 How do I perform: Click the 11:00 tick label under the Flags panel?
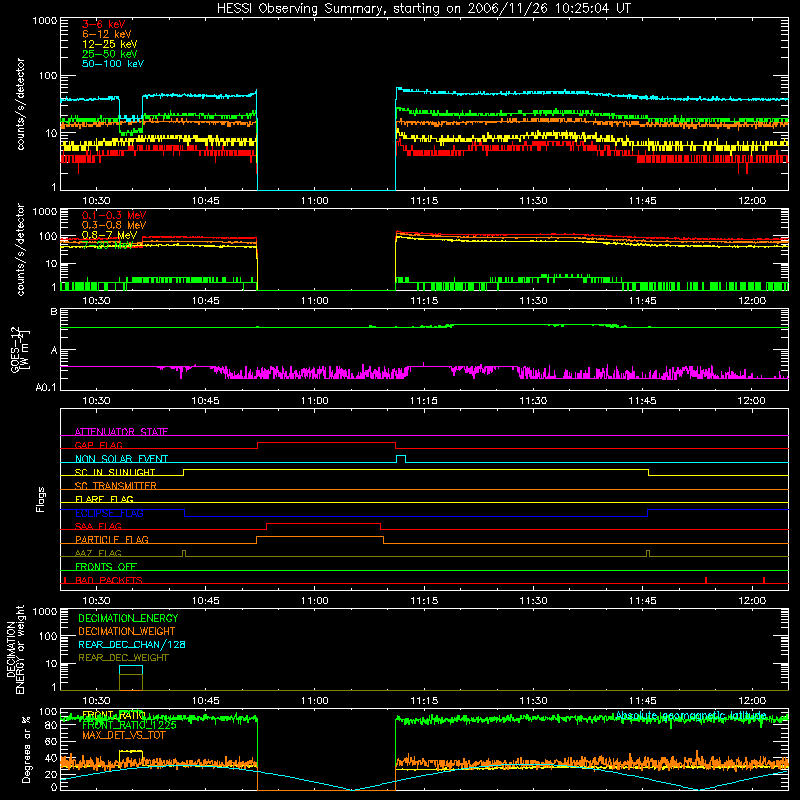(315, 601)
